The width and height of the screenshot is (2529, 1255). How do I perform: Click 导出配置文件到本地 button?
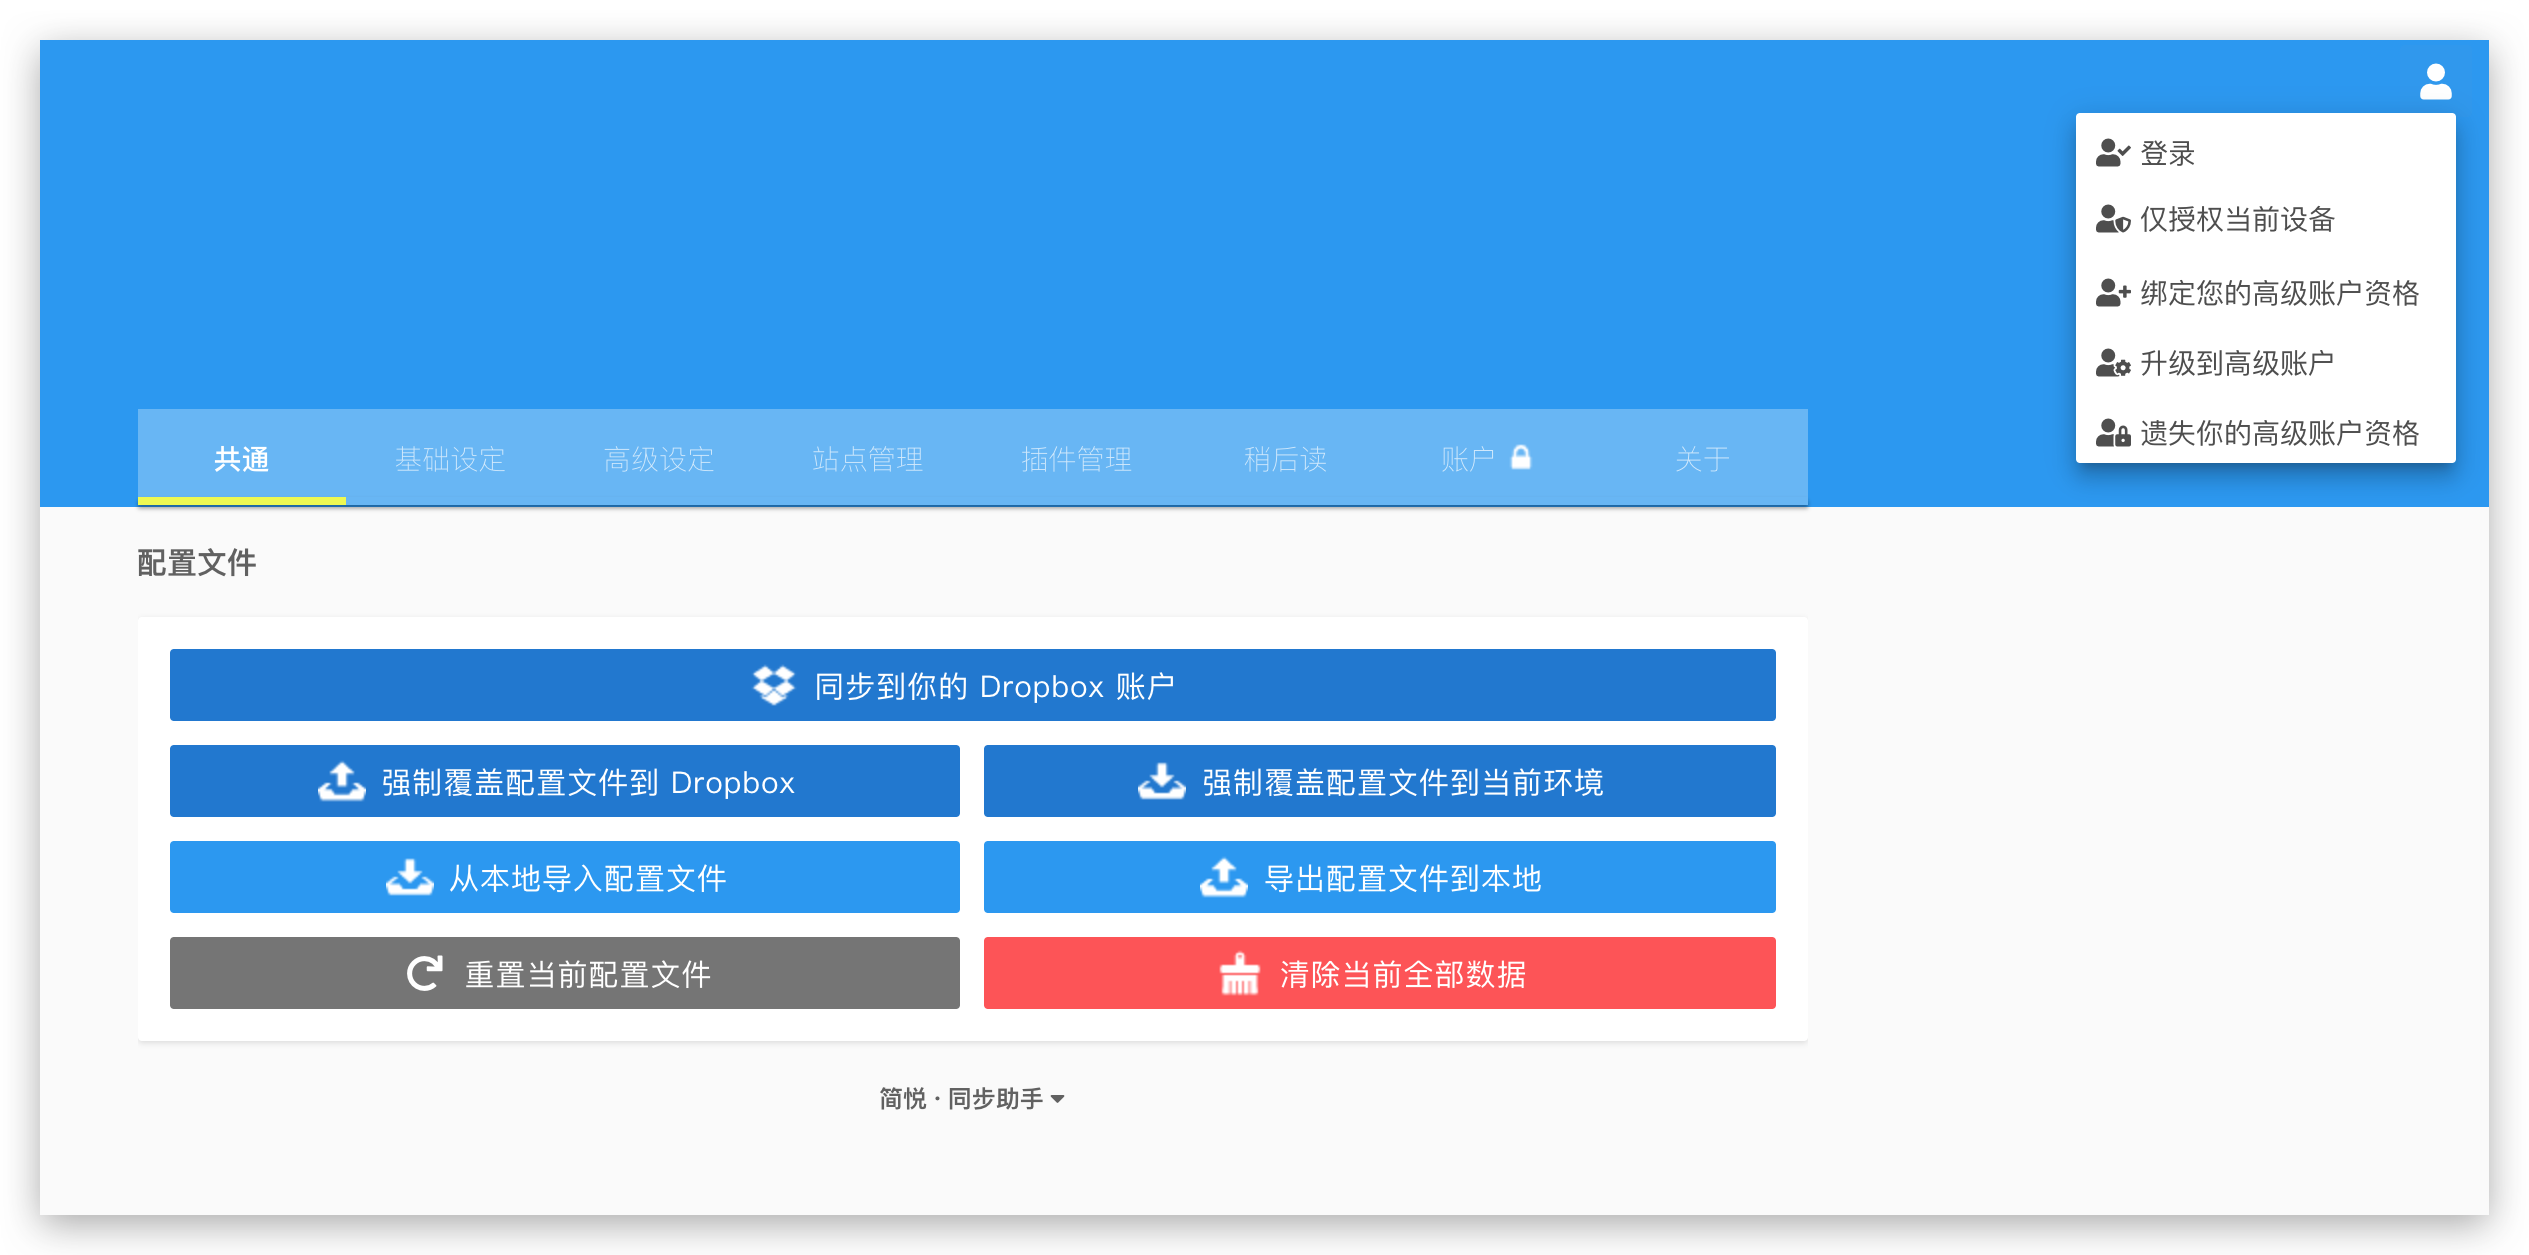(x=1380, y=877)
